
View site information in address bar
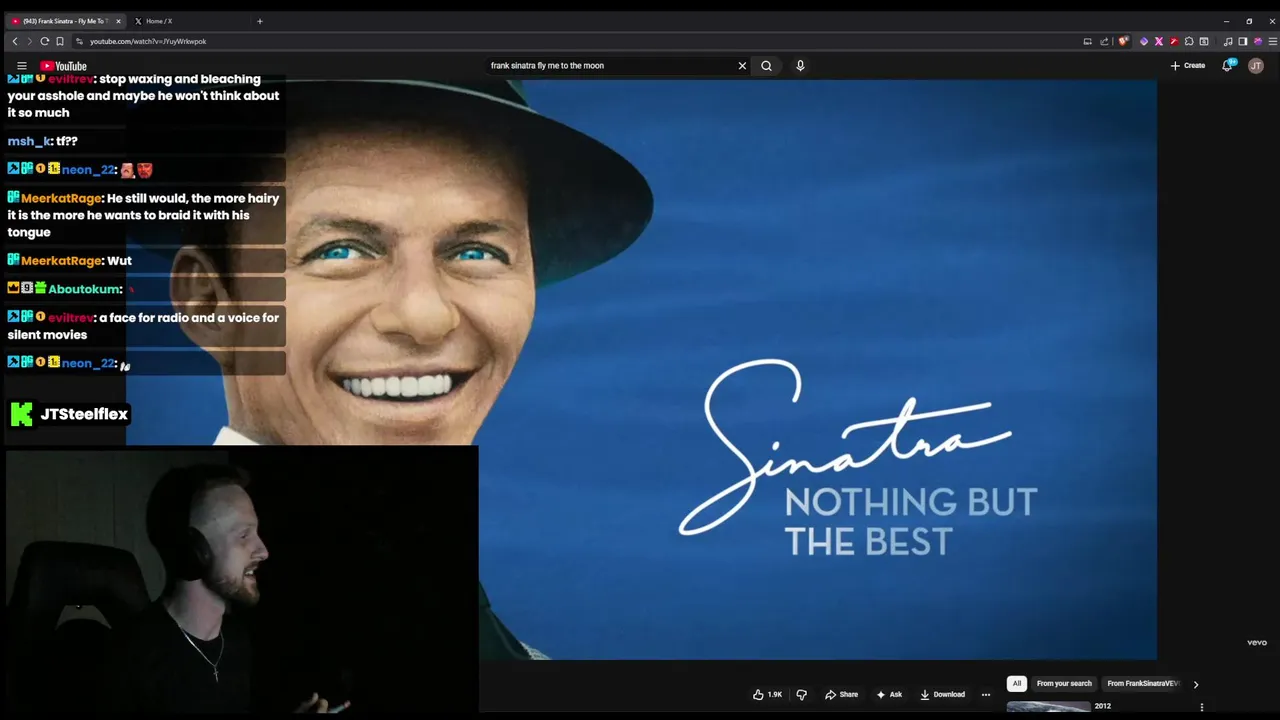(79, 41)
